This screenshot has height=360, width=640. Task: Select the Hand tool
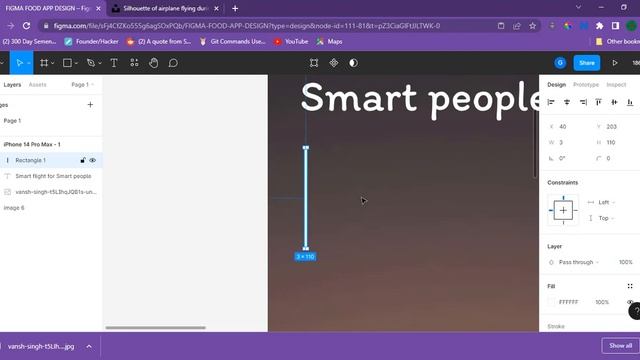(x=153, y=63)
